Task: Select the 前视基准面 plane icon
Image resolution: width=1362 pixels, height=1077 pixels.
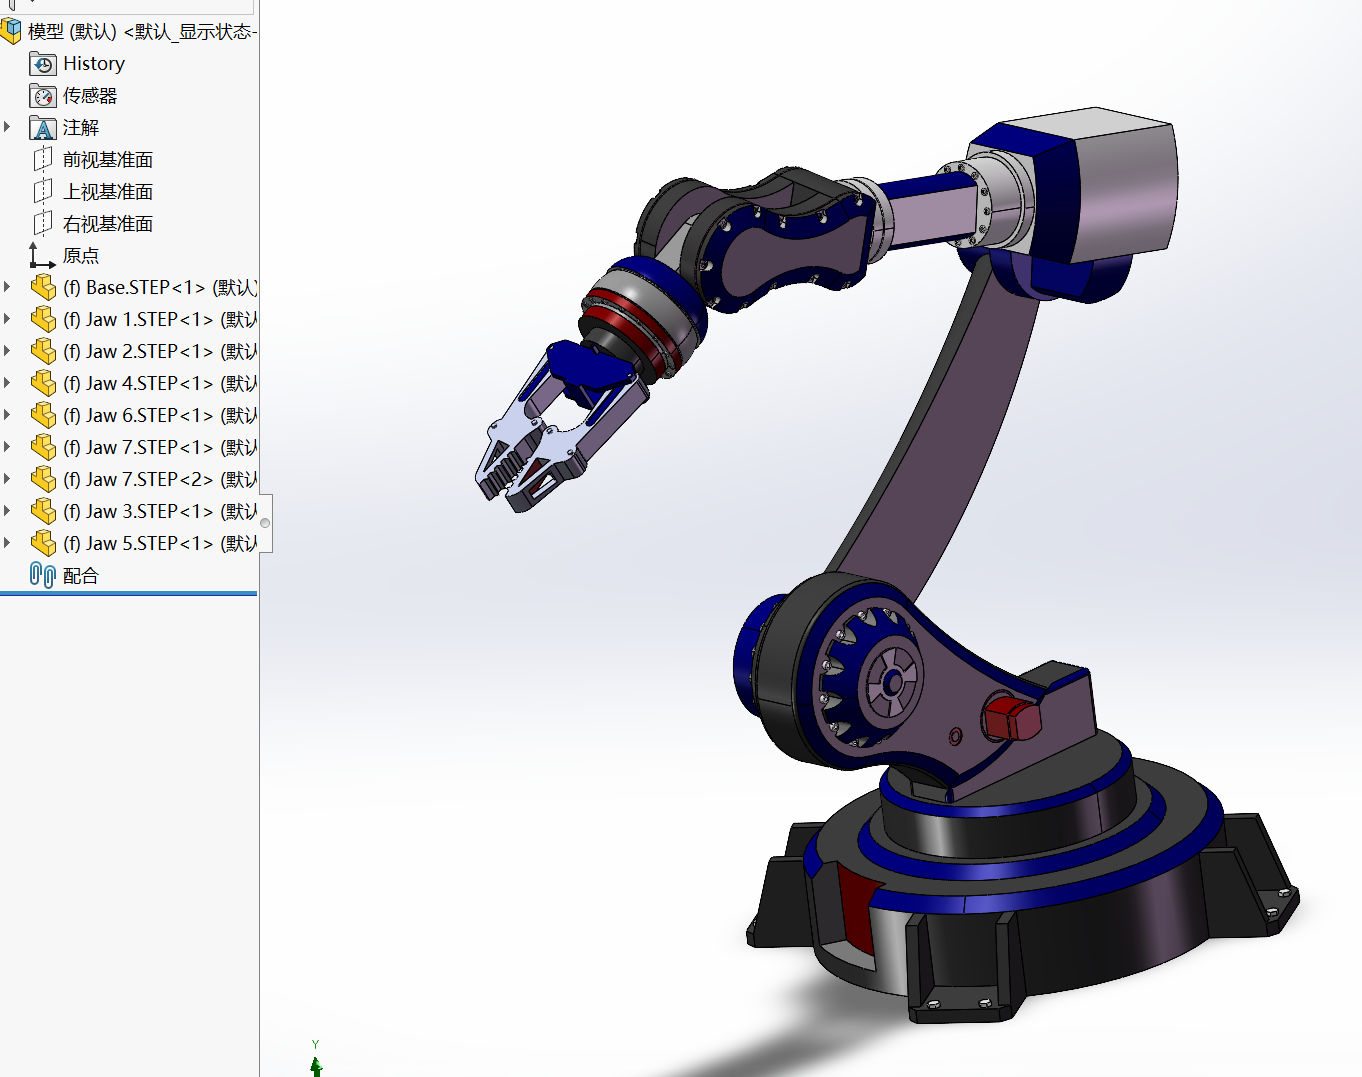Action: (x=43, y=159)
